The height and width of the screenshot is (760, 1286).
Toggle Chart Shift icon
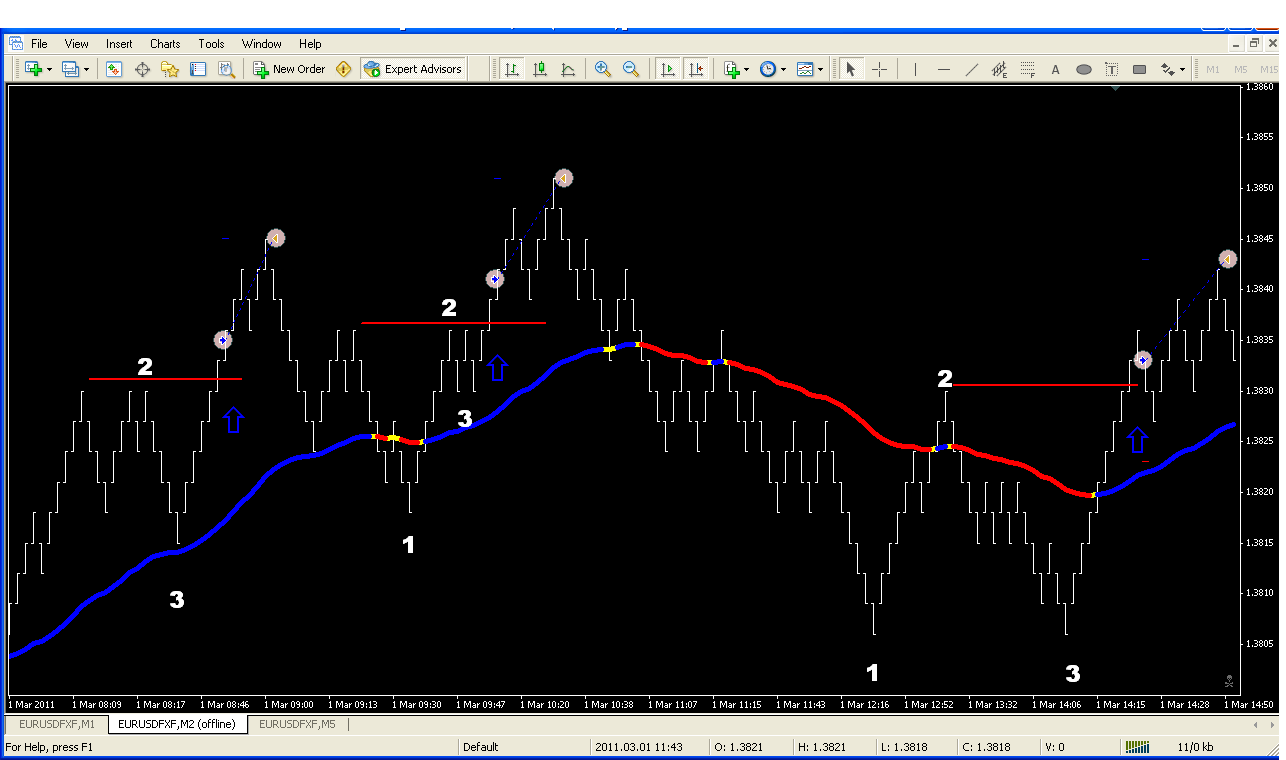tap(696, 69)
